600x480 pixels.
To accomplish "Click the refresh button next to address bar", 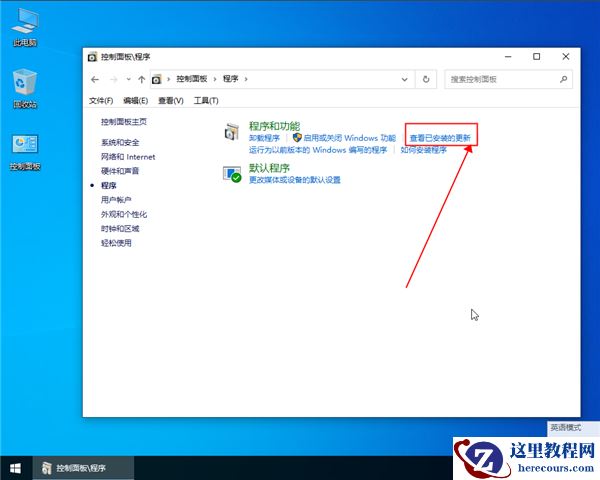I will [x=426, y=79].
